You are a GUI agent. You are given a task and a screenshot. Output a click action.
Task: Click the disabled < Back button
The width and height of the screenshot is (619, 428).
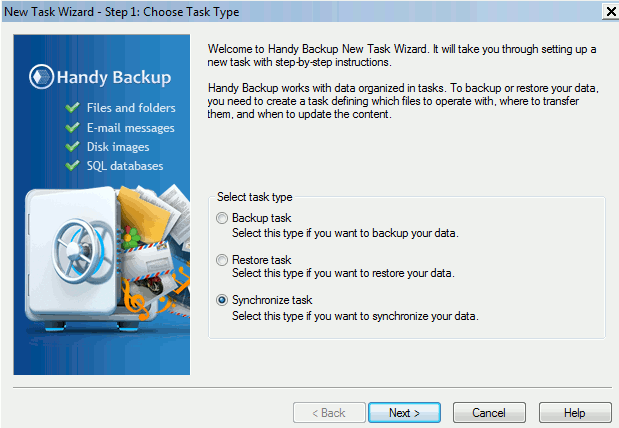pyautogui.click(x=329, y=413)
